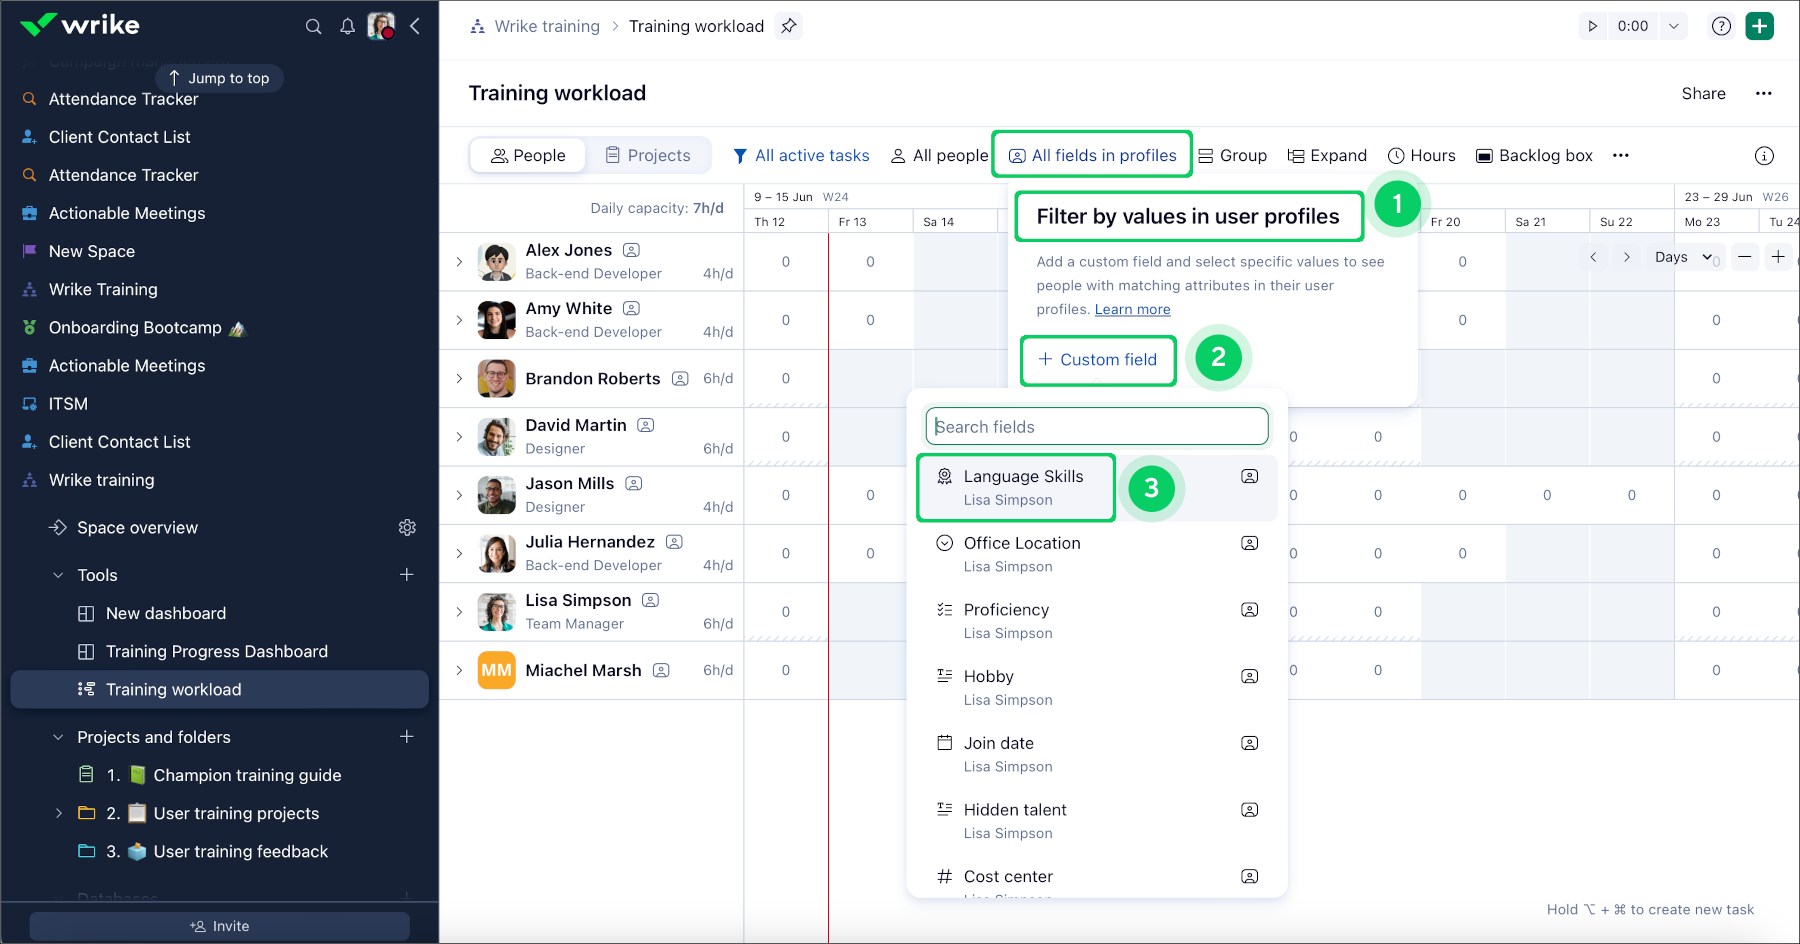Open the Days scale dropdown

(x=1683, y=257)
